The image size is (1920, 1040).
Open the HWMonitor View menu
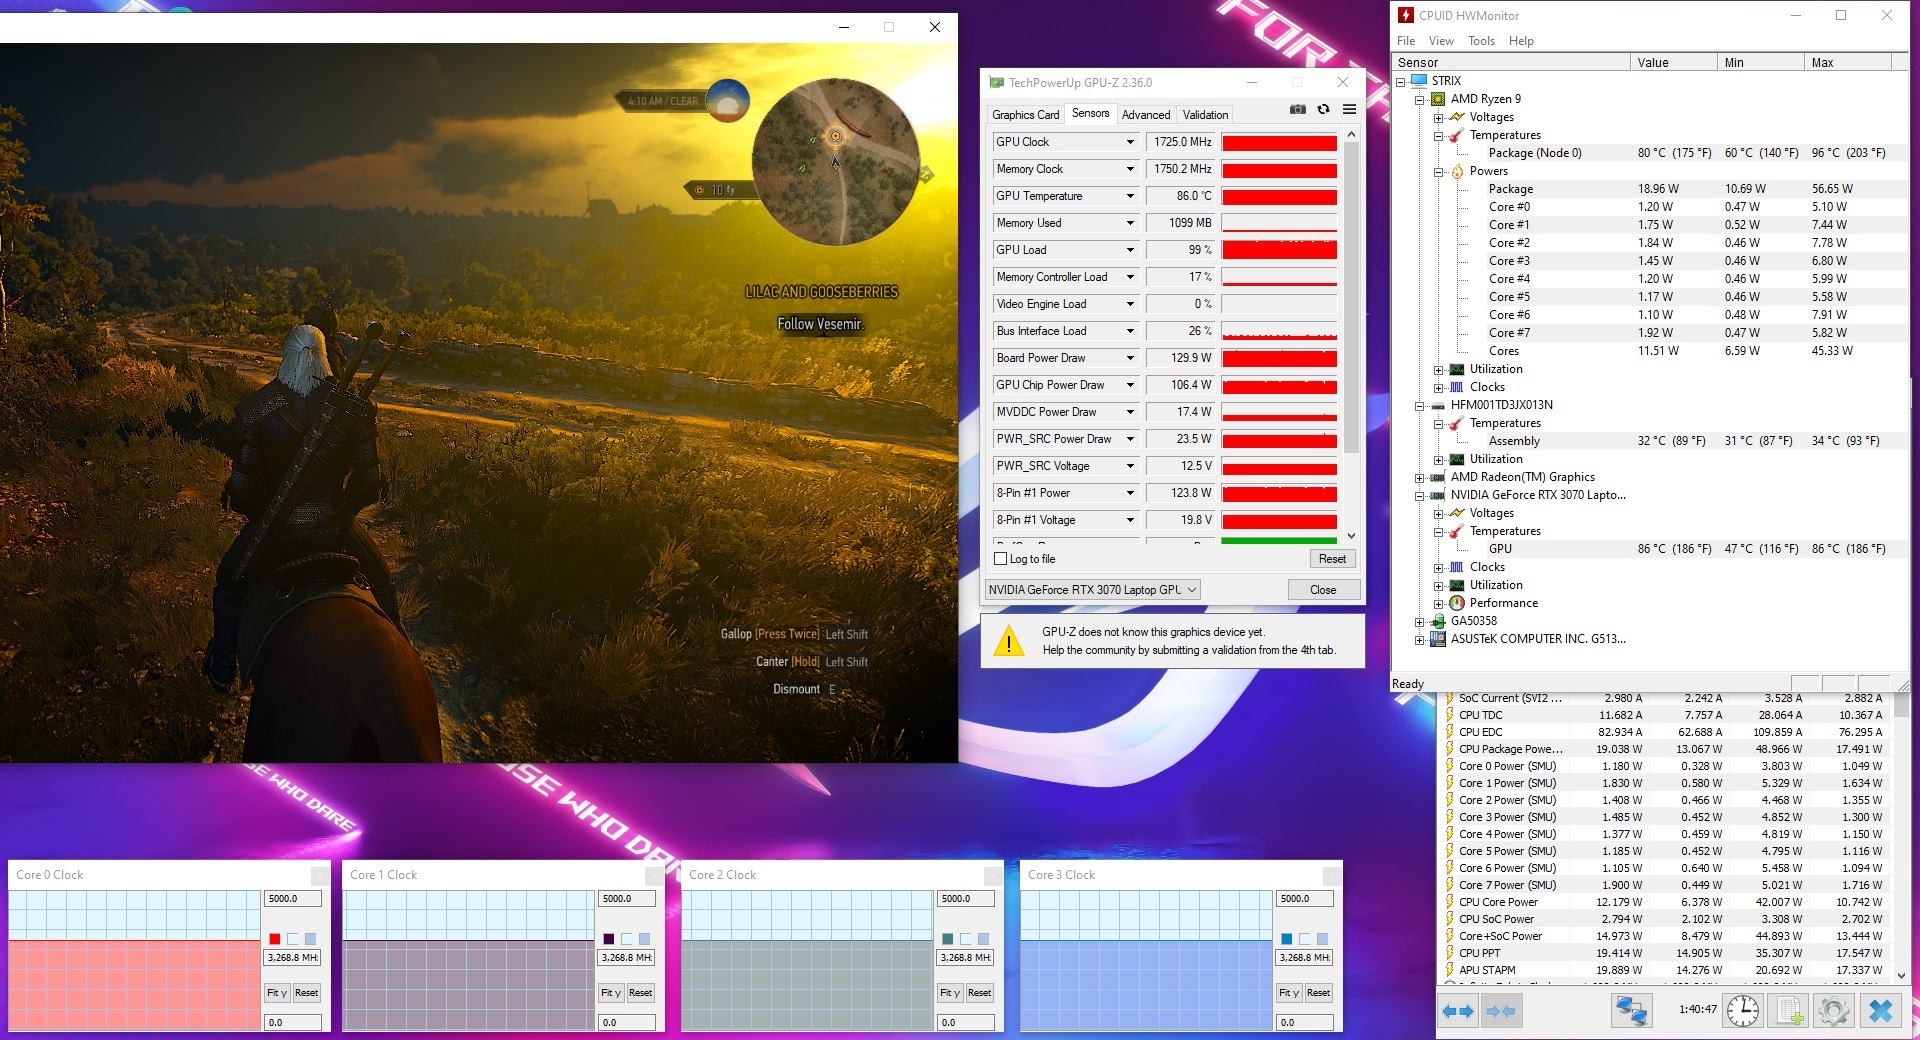(1441, 41)
